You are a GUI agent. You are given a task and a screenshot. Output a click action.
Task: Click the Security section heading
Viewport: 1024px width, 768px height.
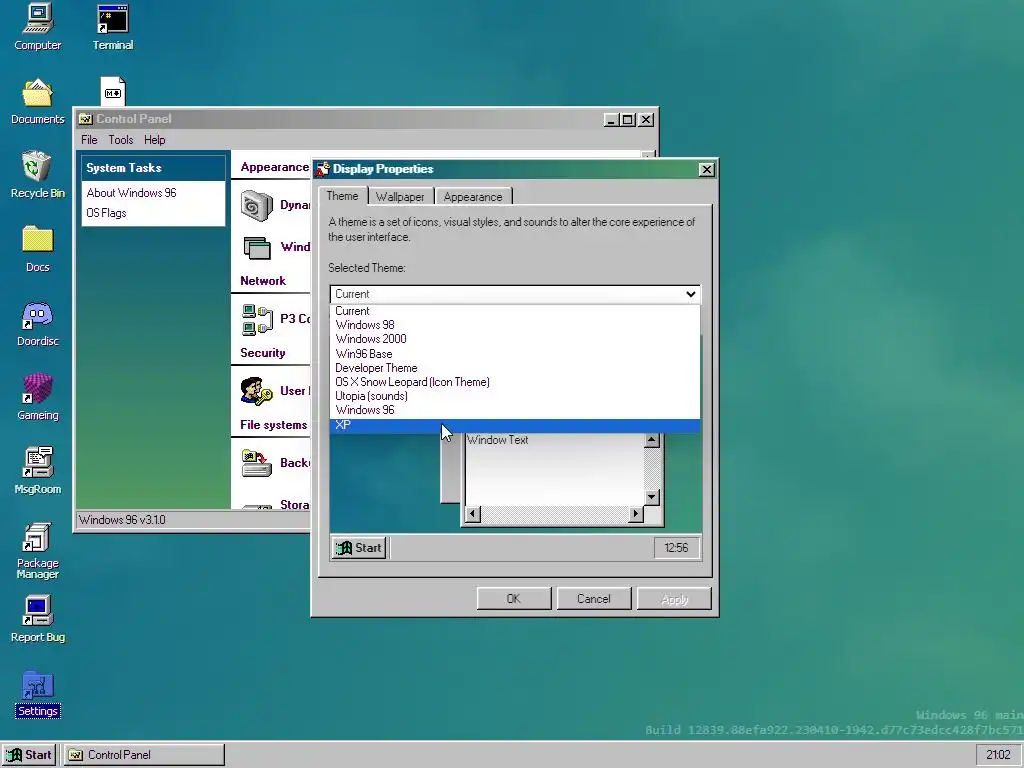coord(263,353)
